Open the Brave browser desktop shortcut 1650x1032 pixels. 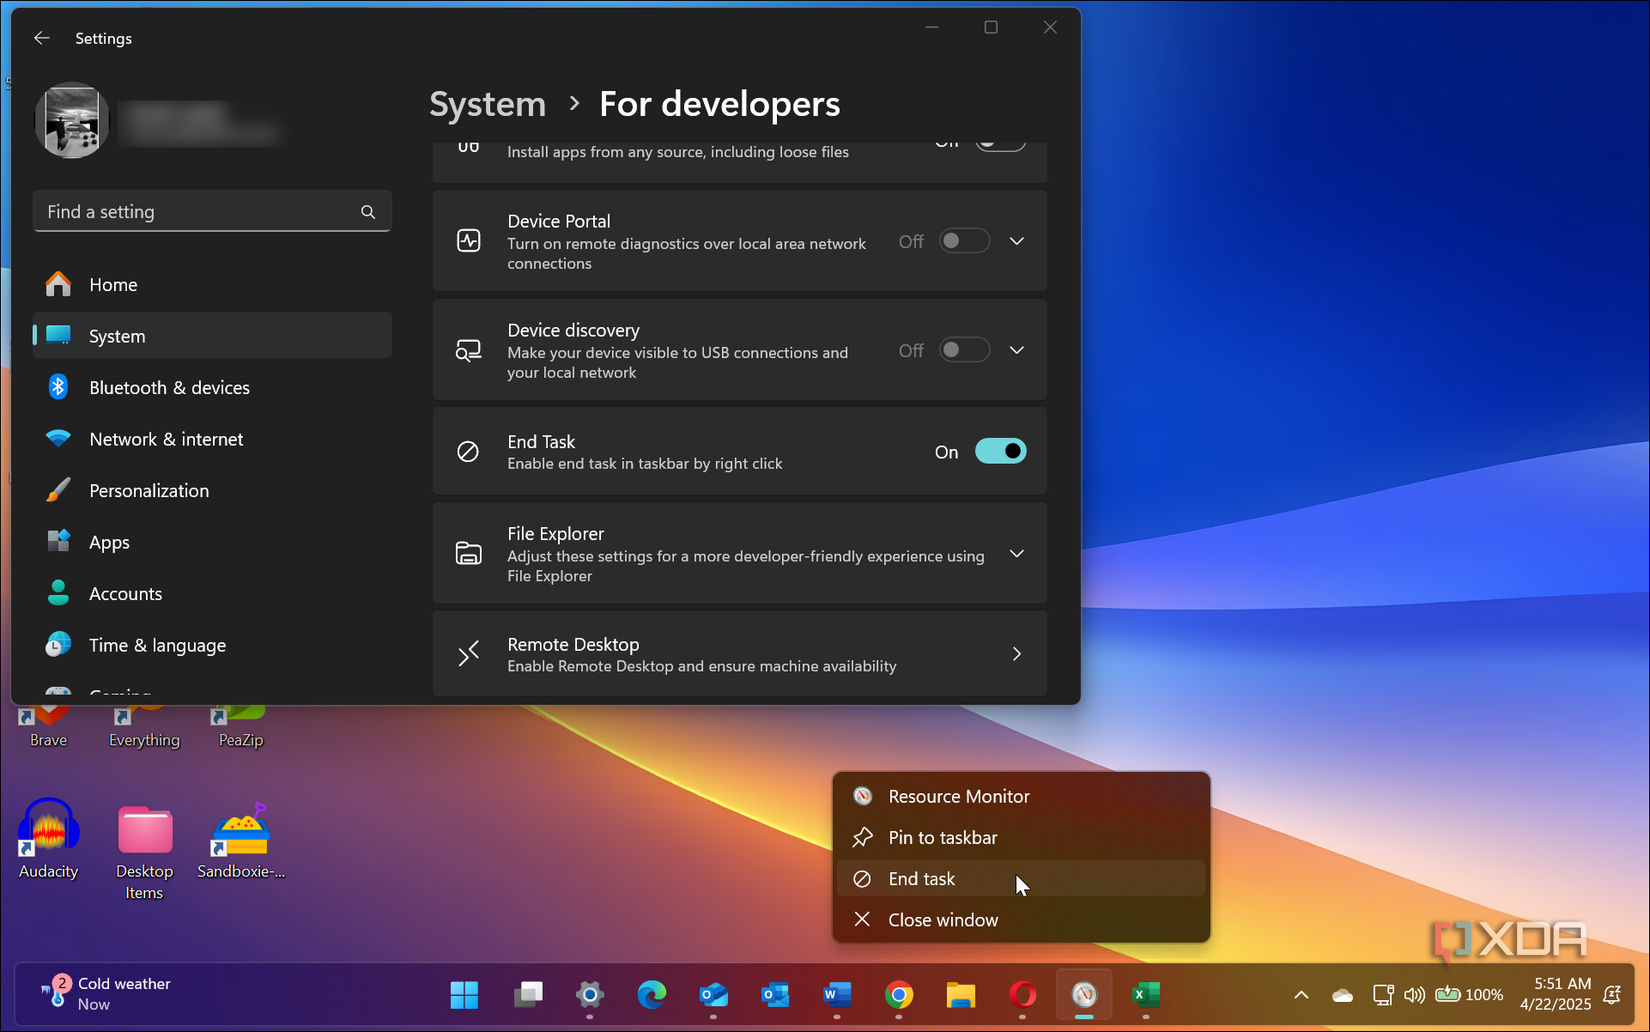click(46, 715)
